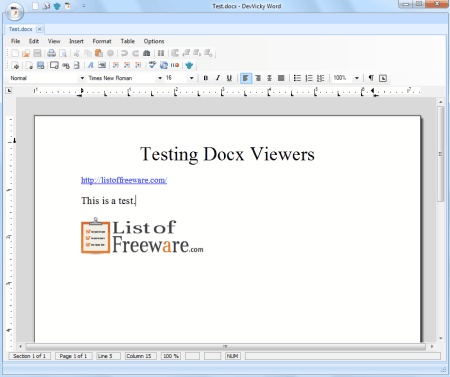Viewport: 450px width, 377px height.
Task: Open print preview with the magnifier page icon
Action: click(63, 53)
